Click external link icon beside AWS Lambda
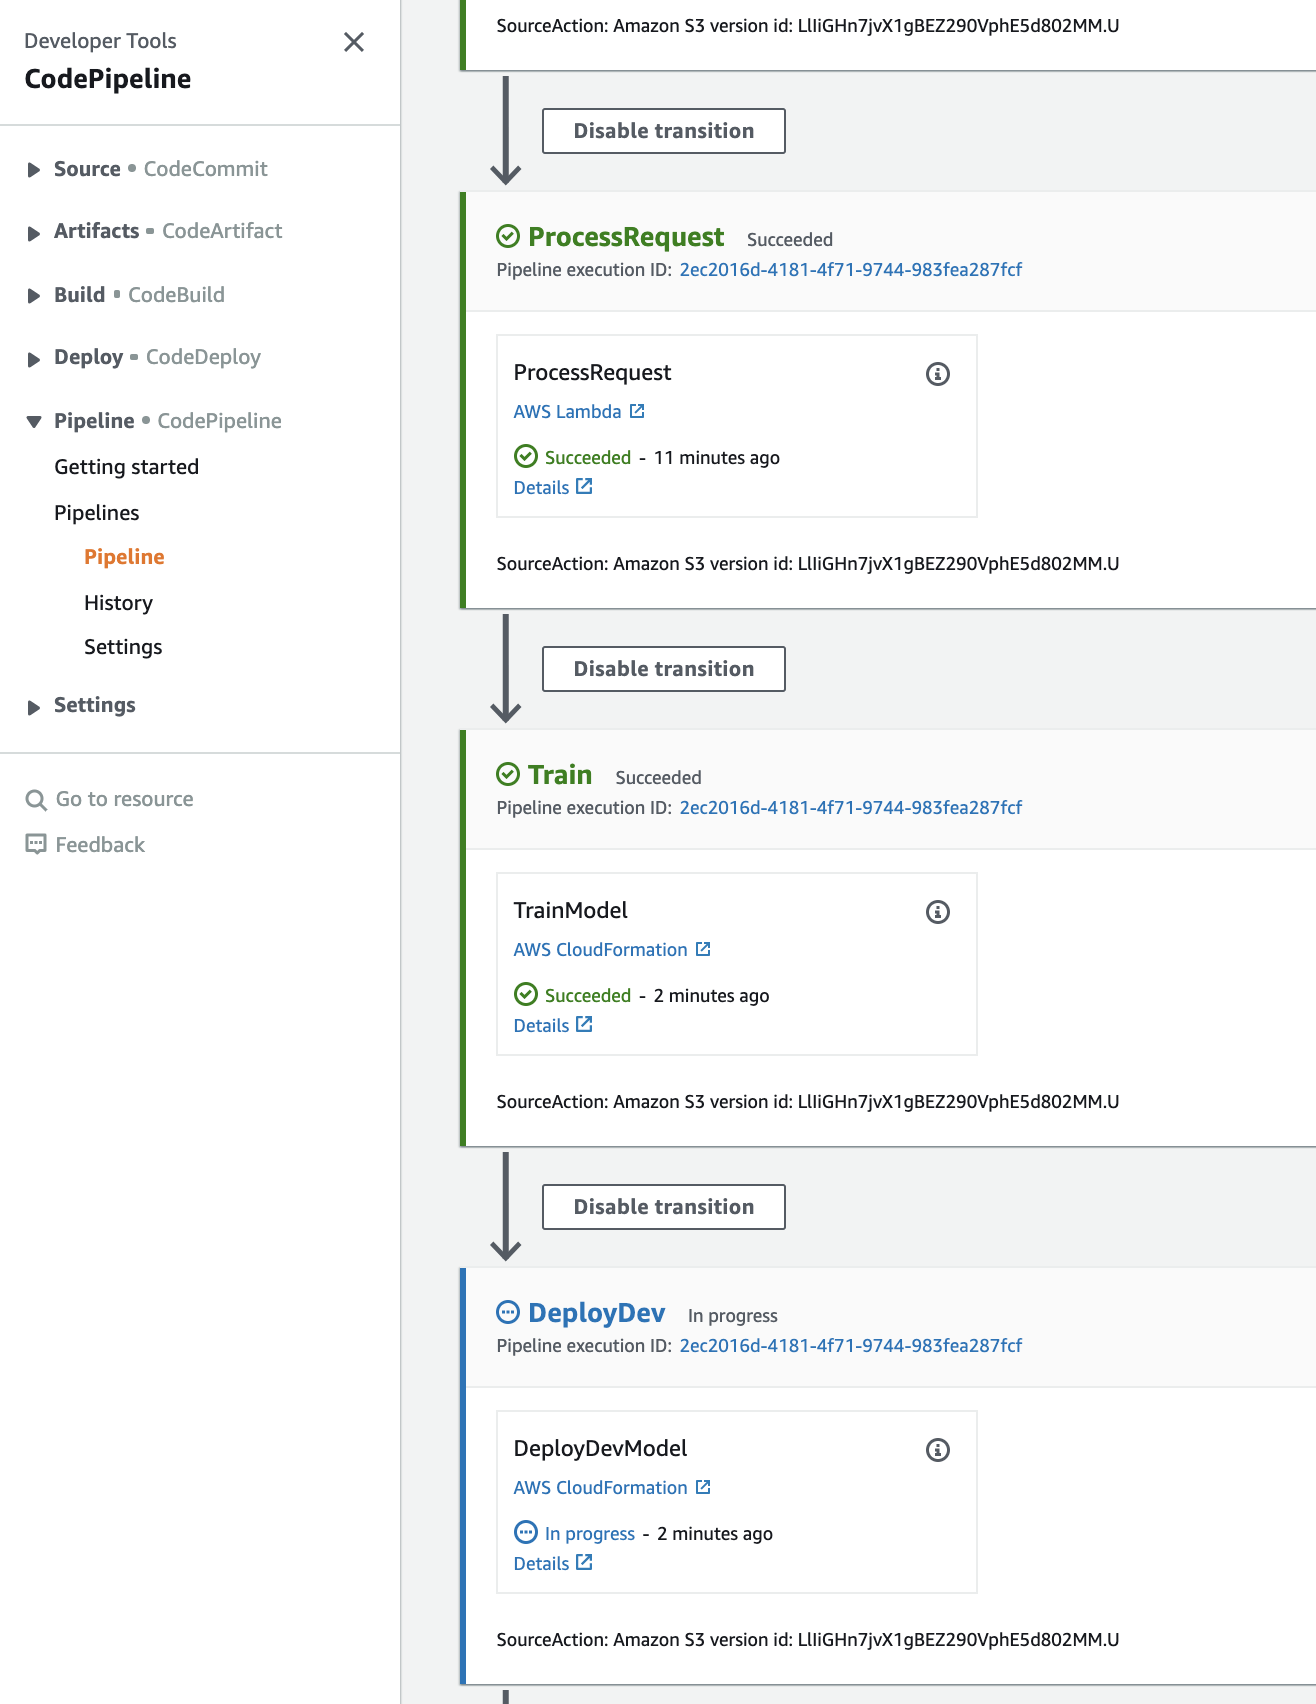Screen dimensions: 1316x1704 pos(637,411)
